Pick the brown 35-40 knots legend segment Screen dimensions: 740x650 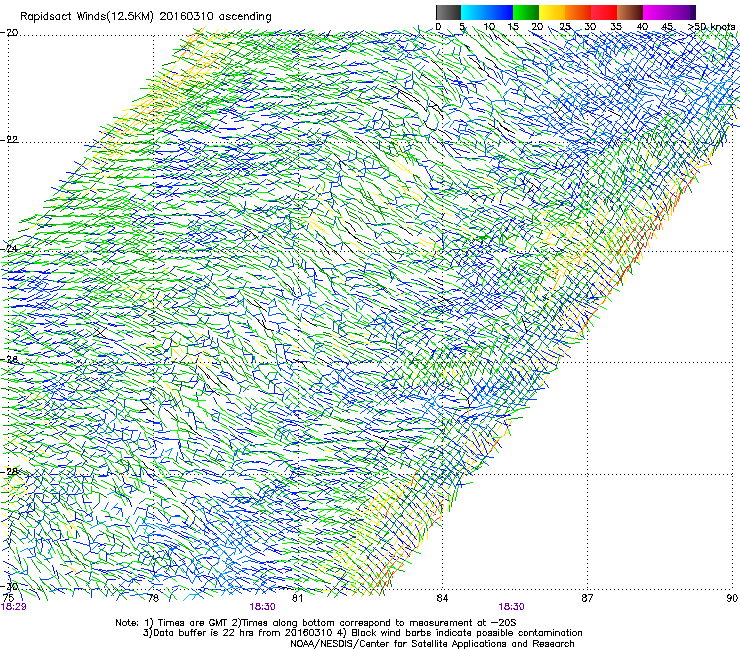(630, 12)
